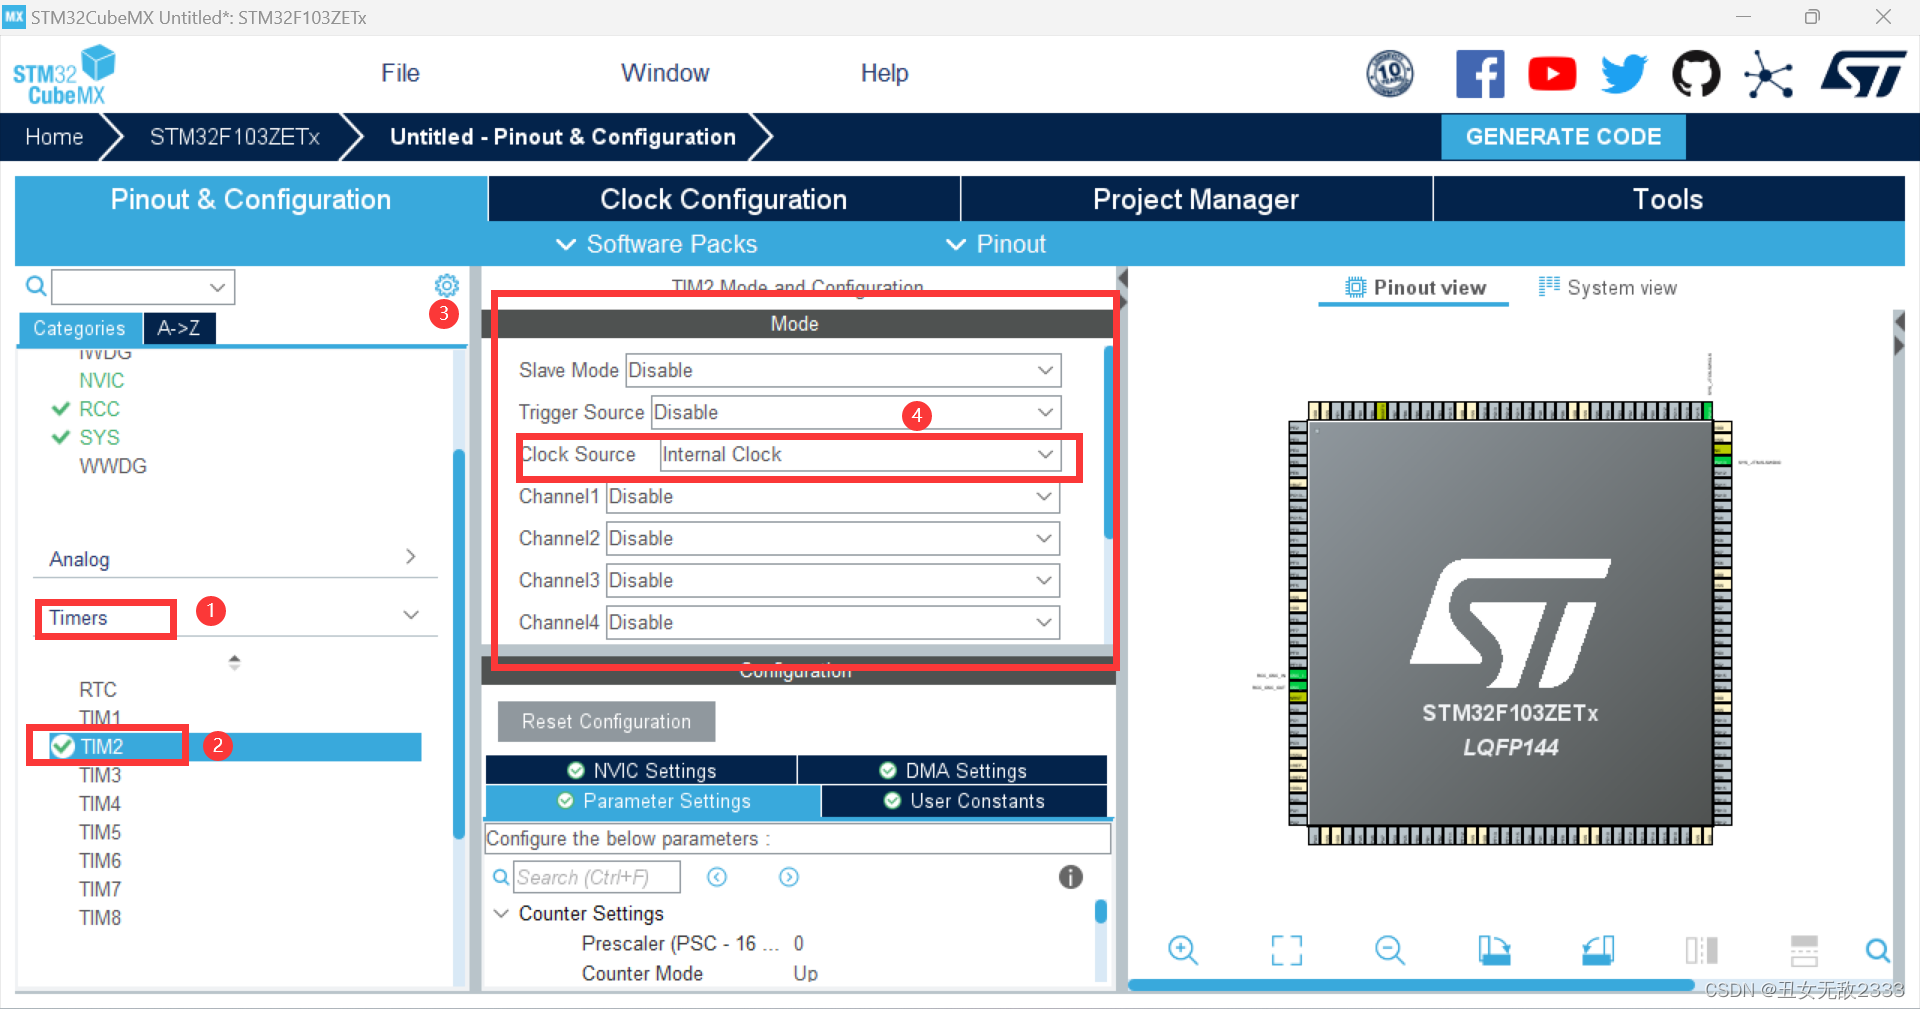Click the Prescaler value 0
The width and height of the screenshot is (1920, 1009).
pos(799,943)
